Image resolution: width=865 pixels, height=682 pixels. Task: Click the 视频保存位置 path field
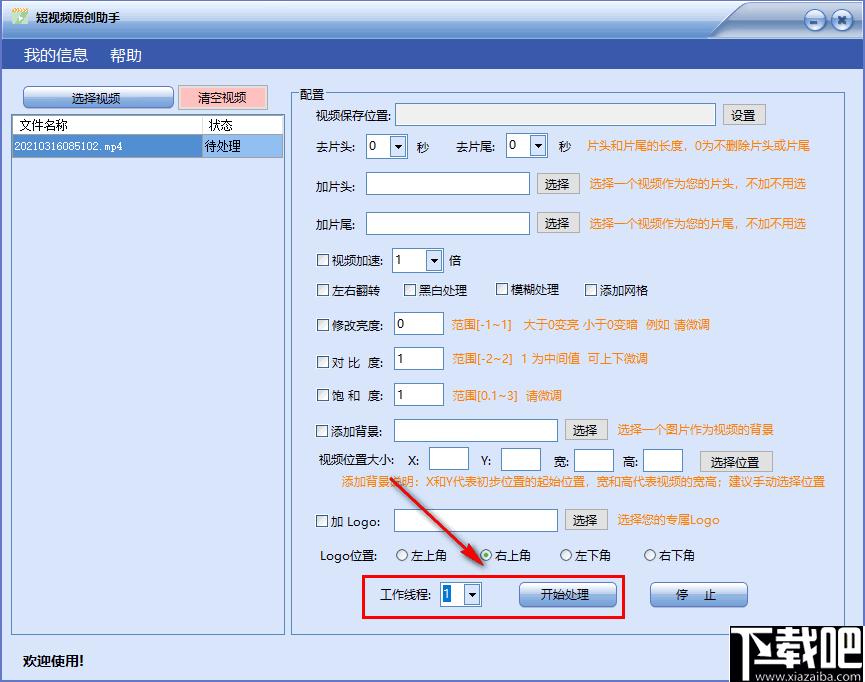click(555, 115)
